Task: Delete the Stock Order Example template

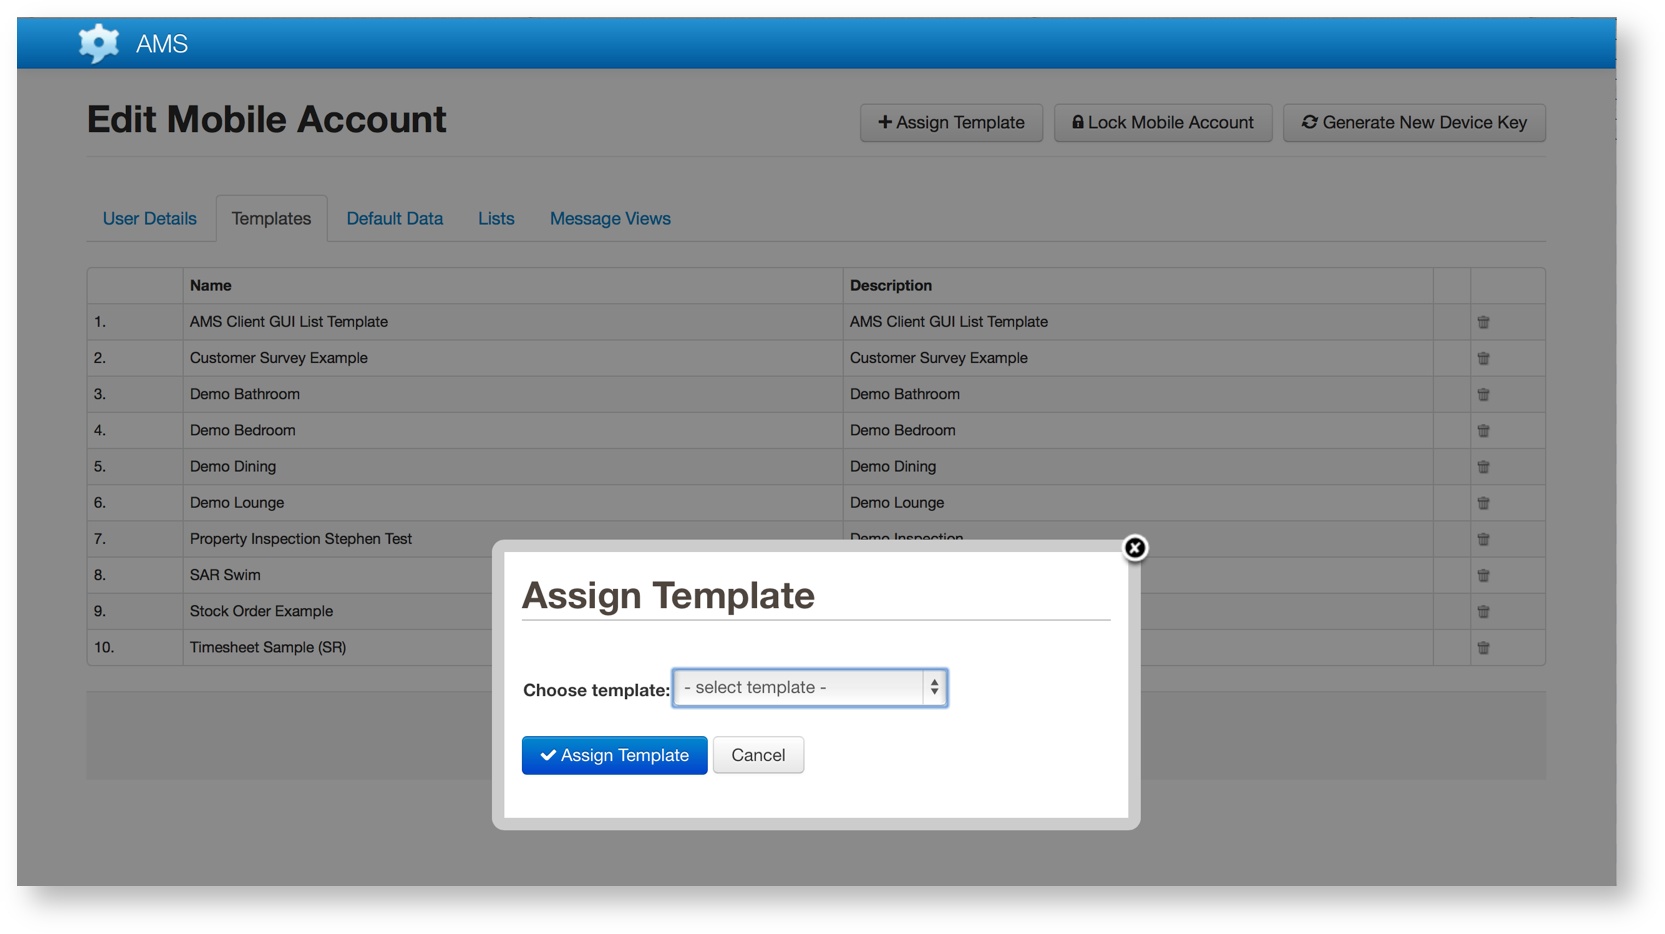Action: [x=1483, y=611]
